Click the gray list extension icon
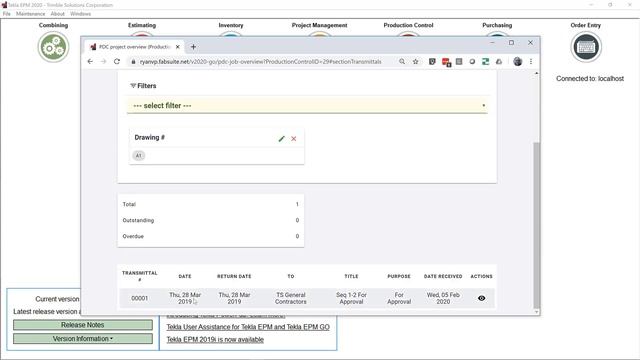 [x=459, y=62]
